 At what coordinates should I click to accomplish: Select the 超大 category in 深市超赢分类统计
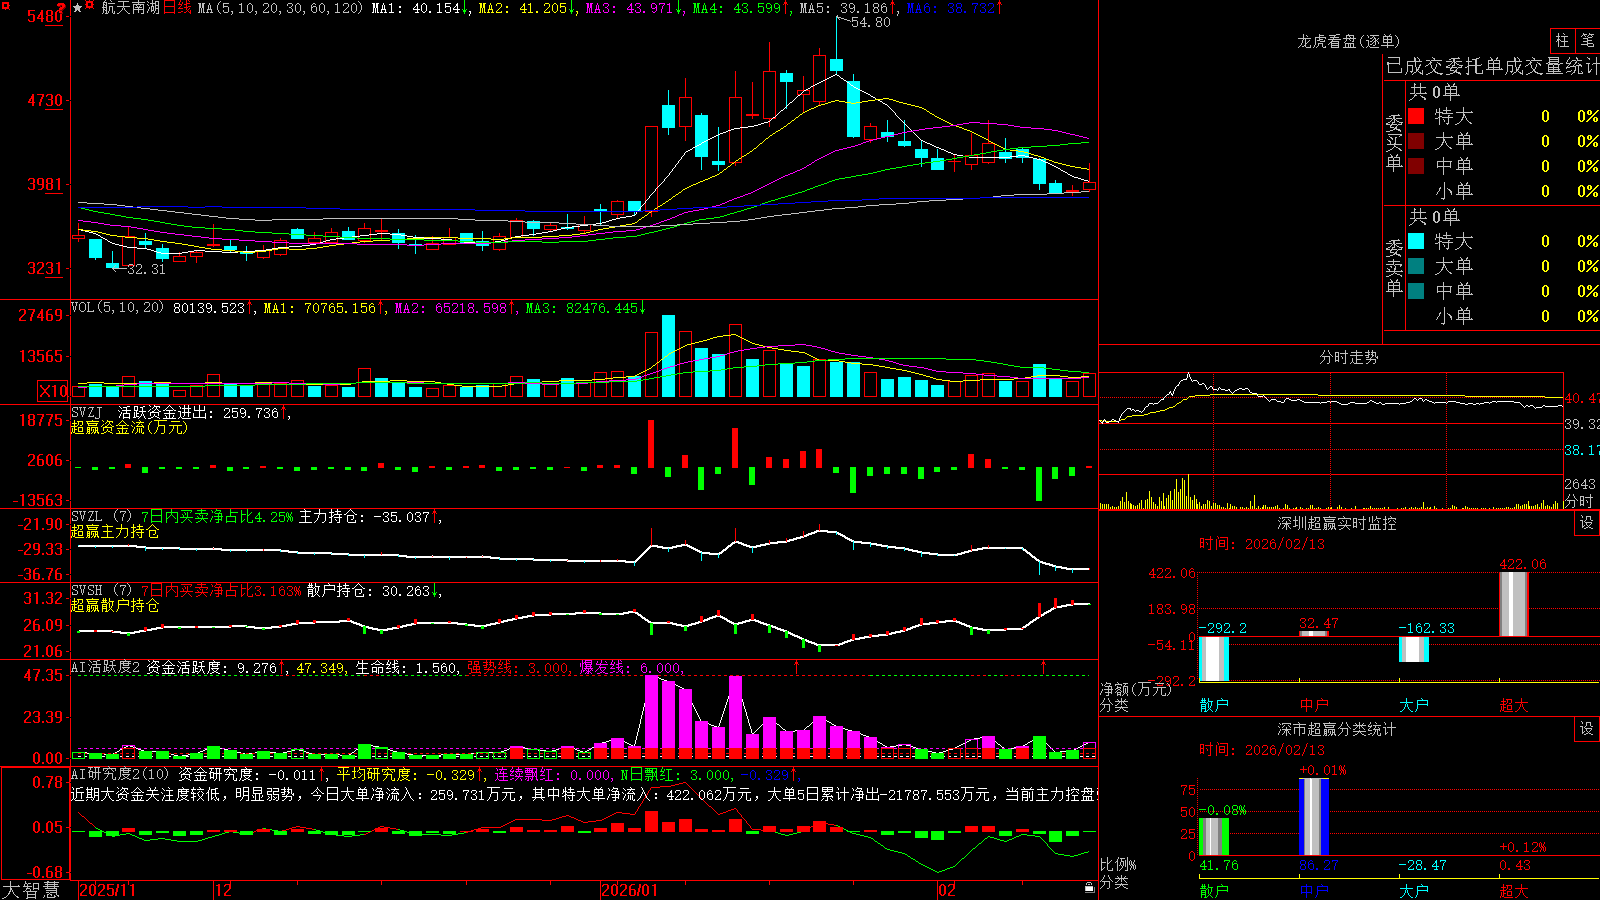(1514, 891)
